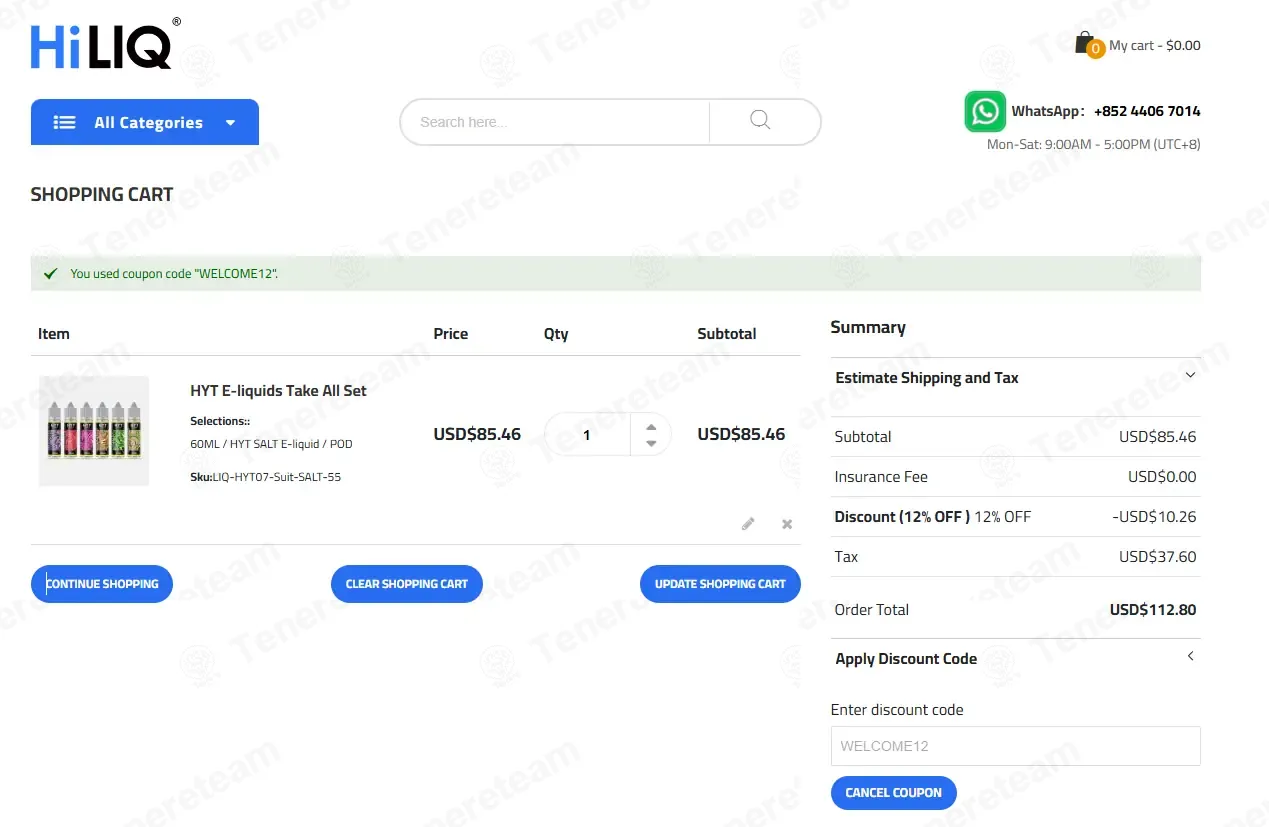Open the HiLIQ logo homepage link

(x=105, y=44)
